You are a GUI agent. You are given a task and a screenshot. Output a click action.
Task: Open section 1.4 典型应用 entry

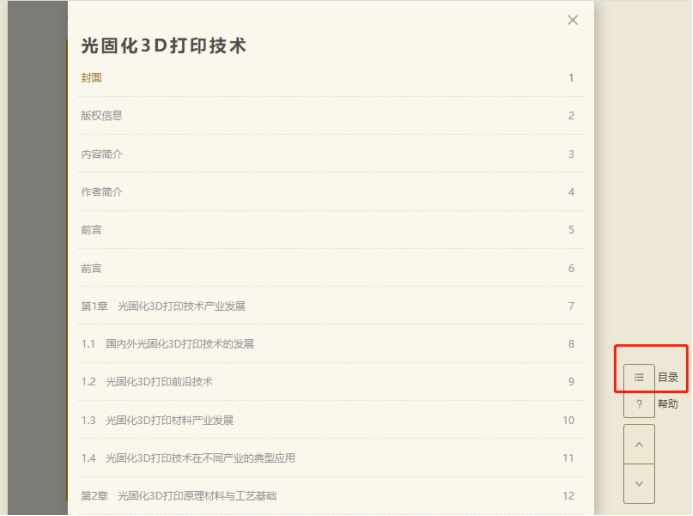[x=188, y=458]
